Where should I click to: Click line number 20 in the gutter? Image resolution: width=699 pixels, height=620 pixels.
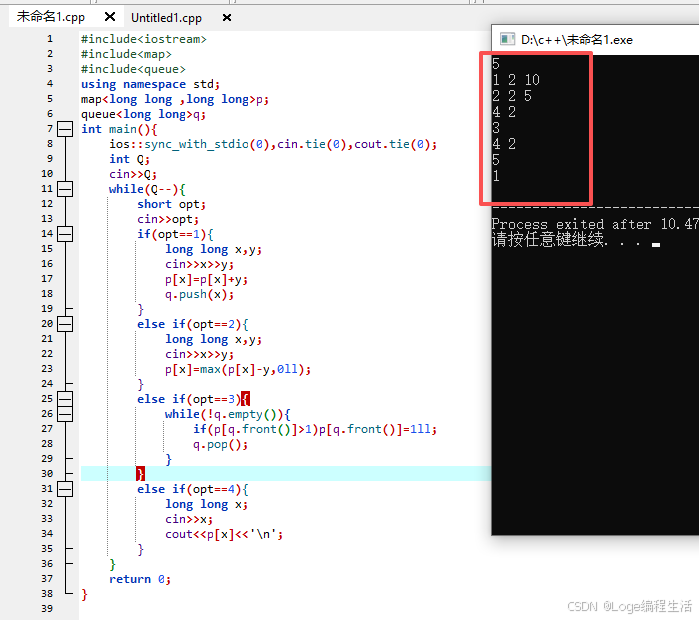tap(47, 324)
